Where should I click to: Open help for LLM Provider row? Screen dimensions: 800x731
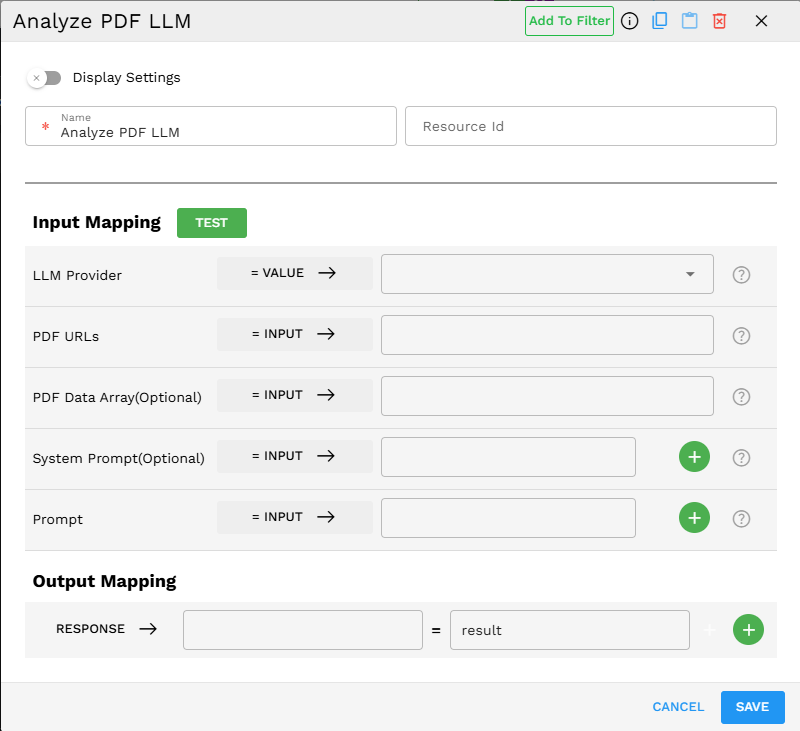(x=741, y=275)
